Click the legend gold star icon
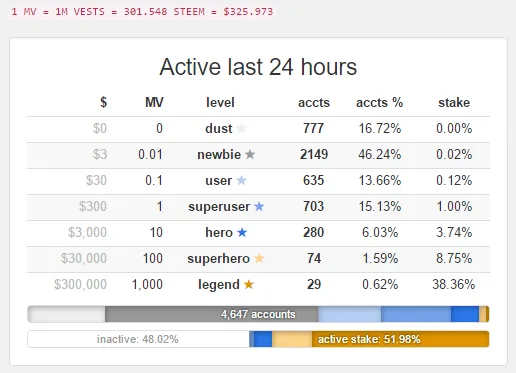The height and width of the screenshot is (373, 516). (249, 284)
